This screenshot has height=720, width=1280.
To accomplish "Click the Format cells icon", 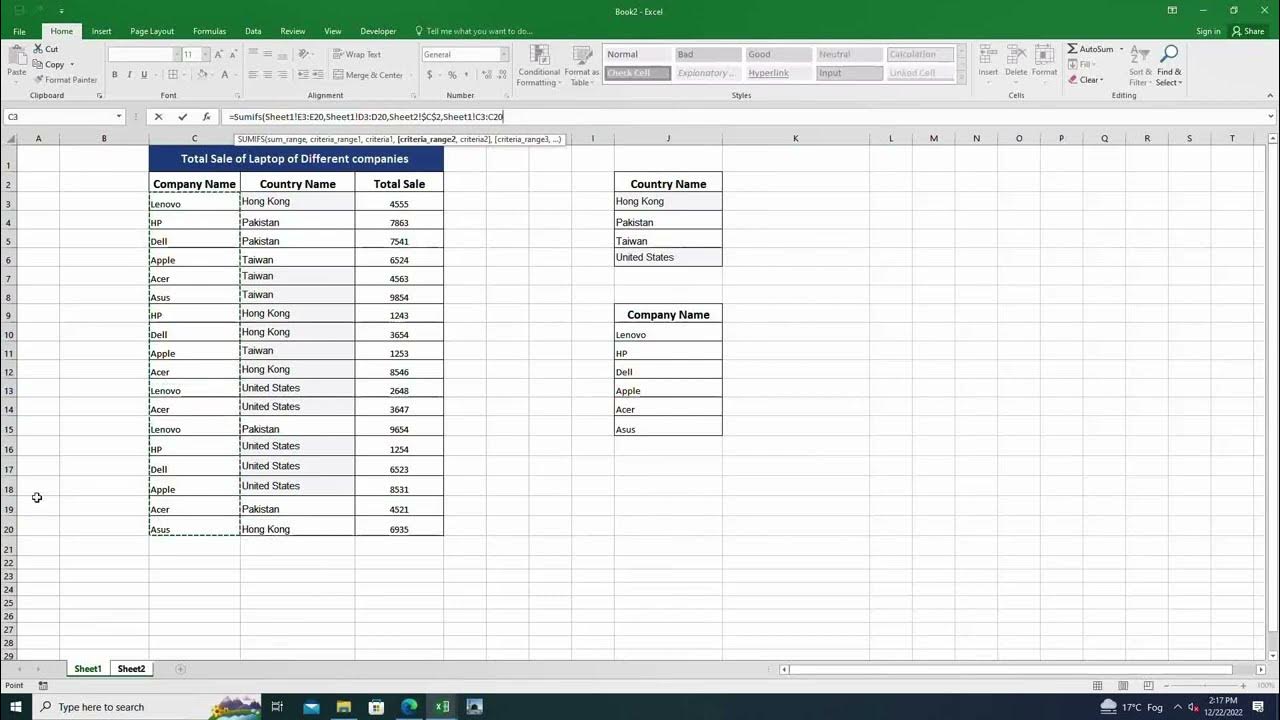I will pos(1044,55).
